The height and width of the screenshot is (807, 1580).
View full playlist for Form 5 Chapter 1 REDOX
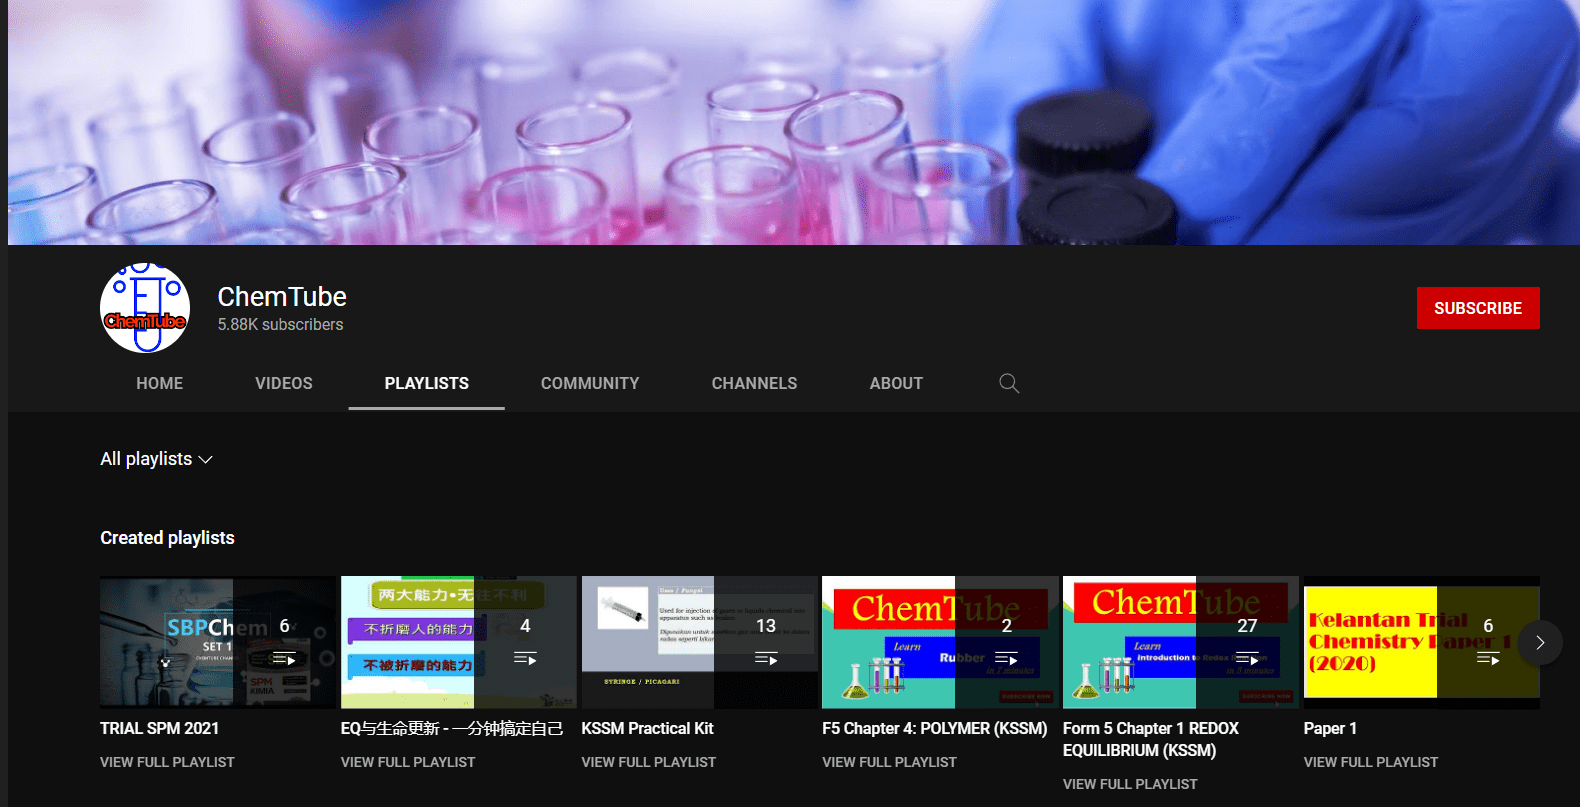(1130, 784)
